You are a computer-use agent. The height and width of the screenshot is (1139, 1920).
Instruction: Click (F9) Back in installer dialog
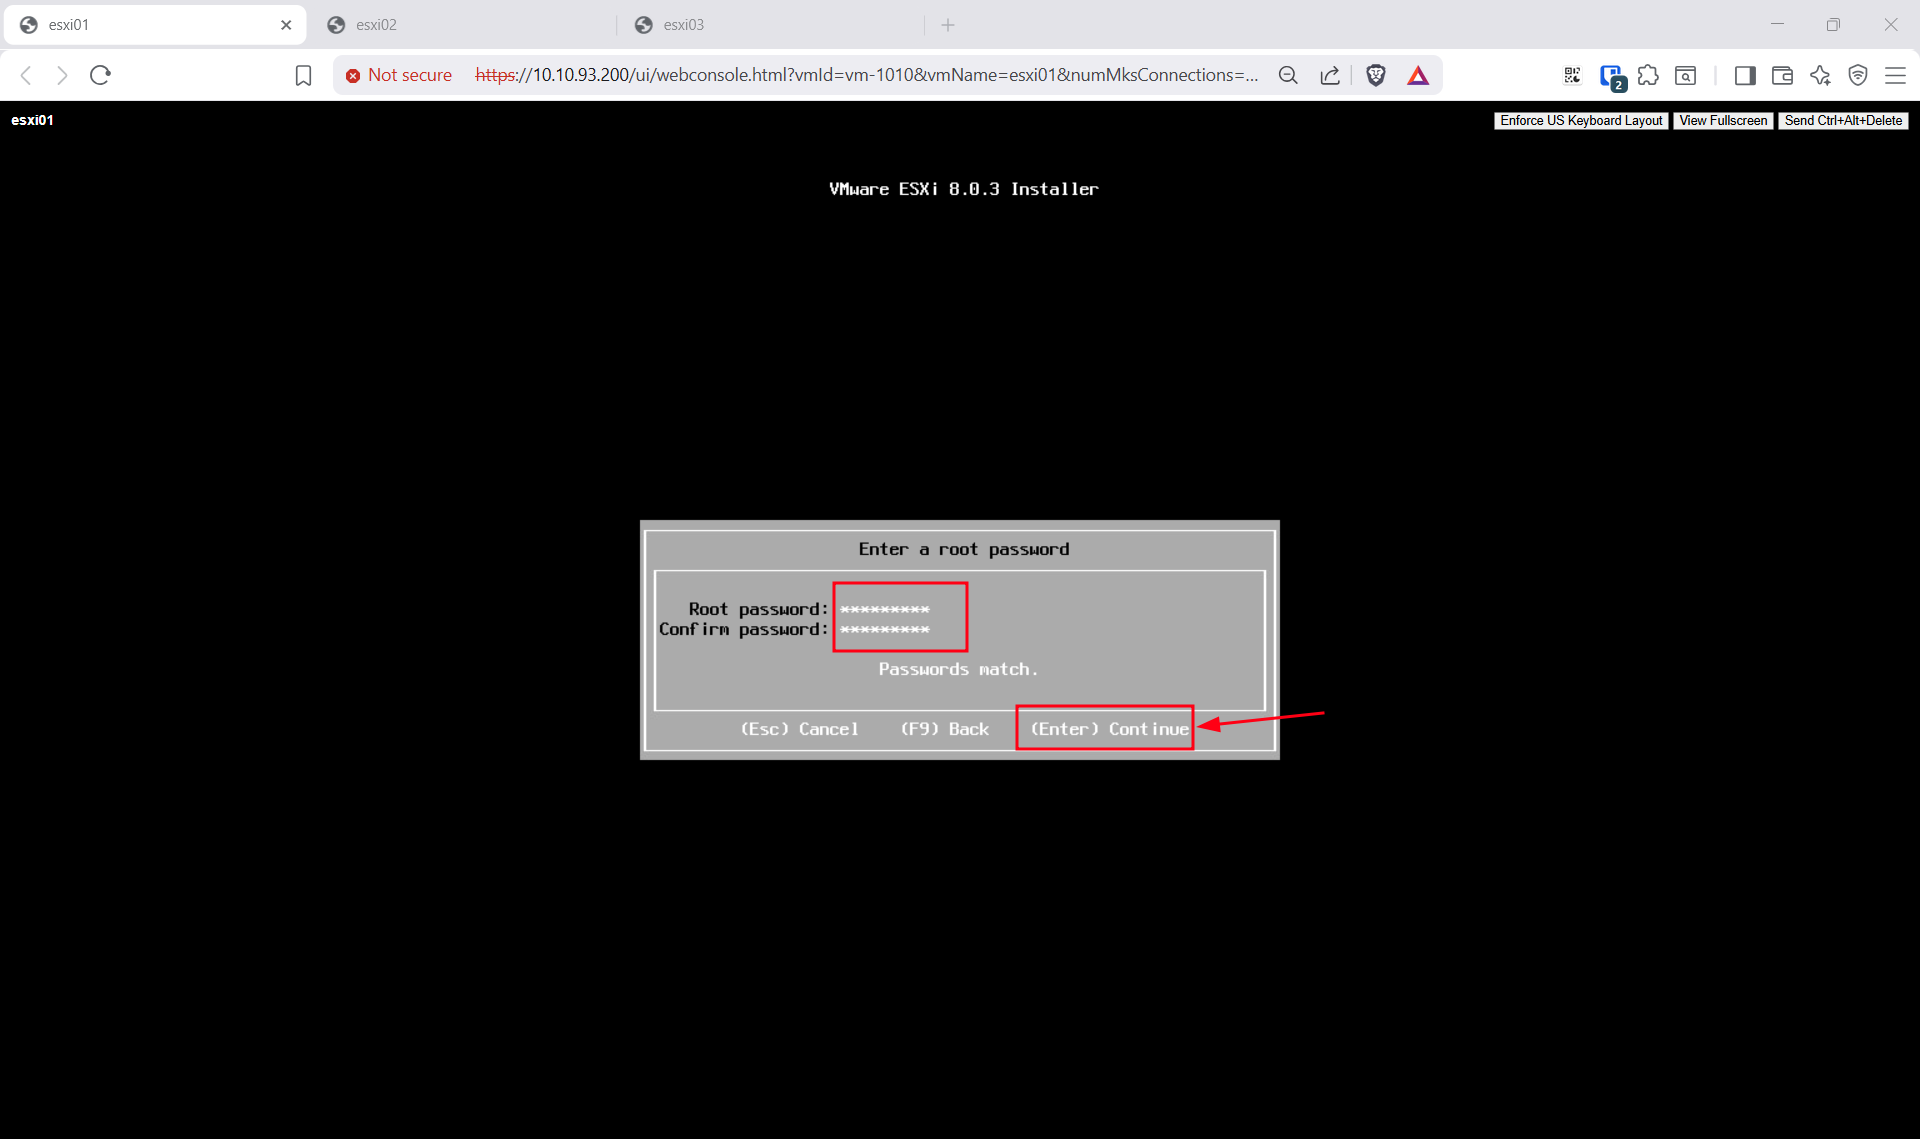click(944, 729)
